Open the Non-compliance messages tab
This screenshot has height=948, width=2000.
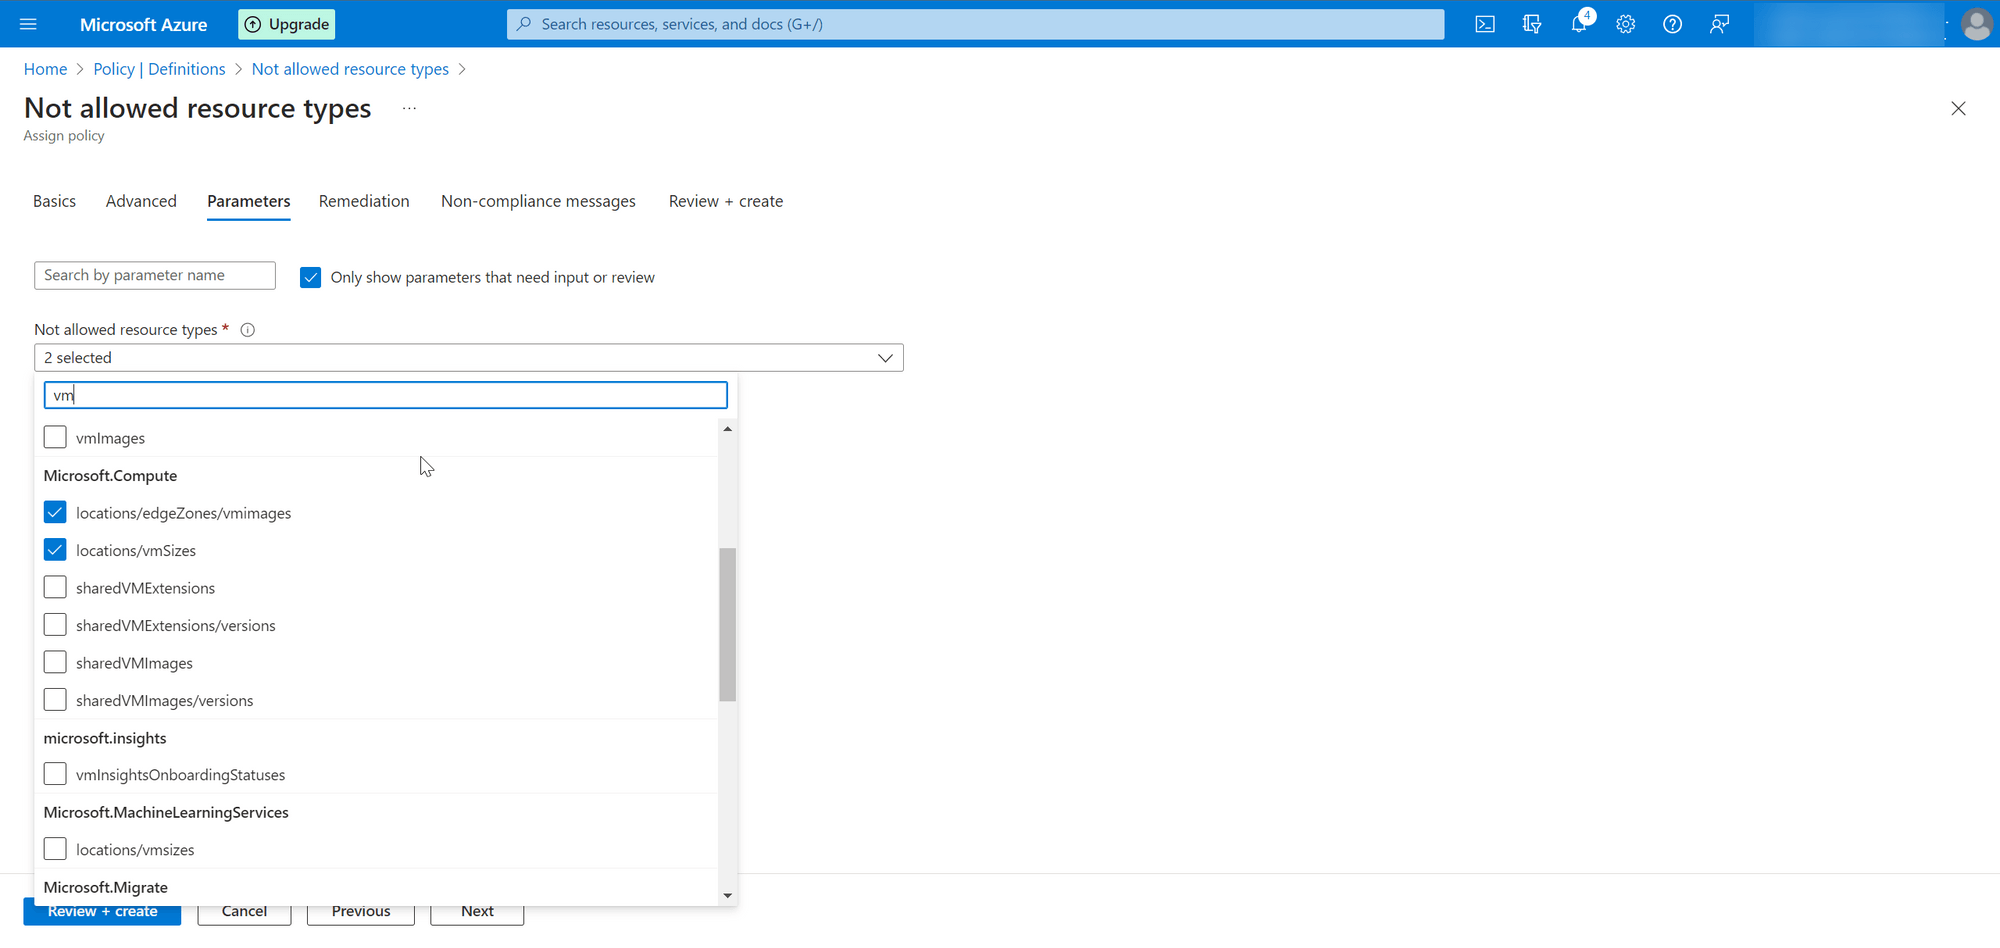538,201
